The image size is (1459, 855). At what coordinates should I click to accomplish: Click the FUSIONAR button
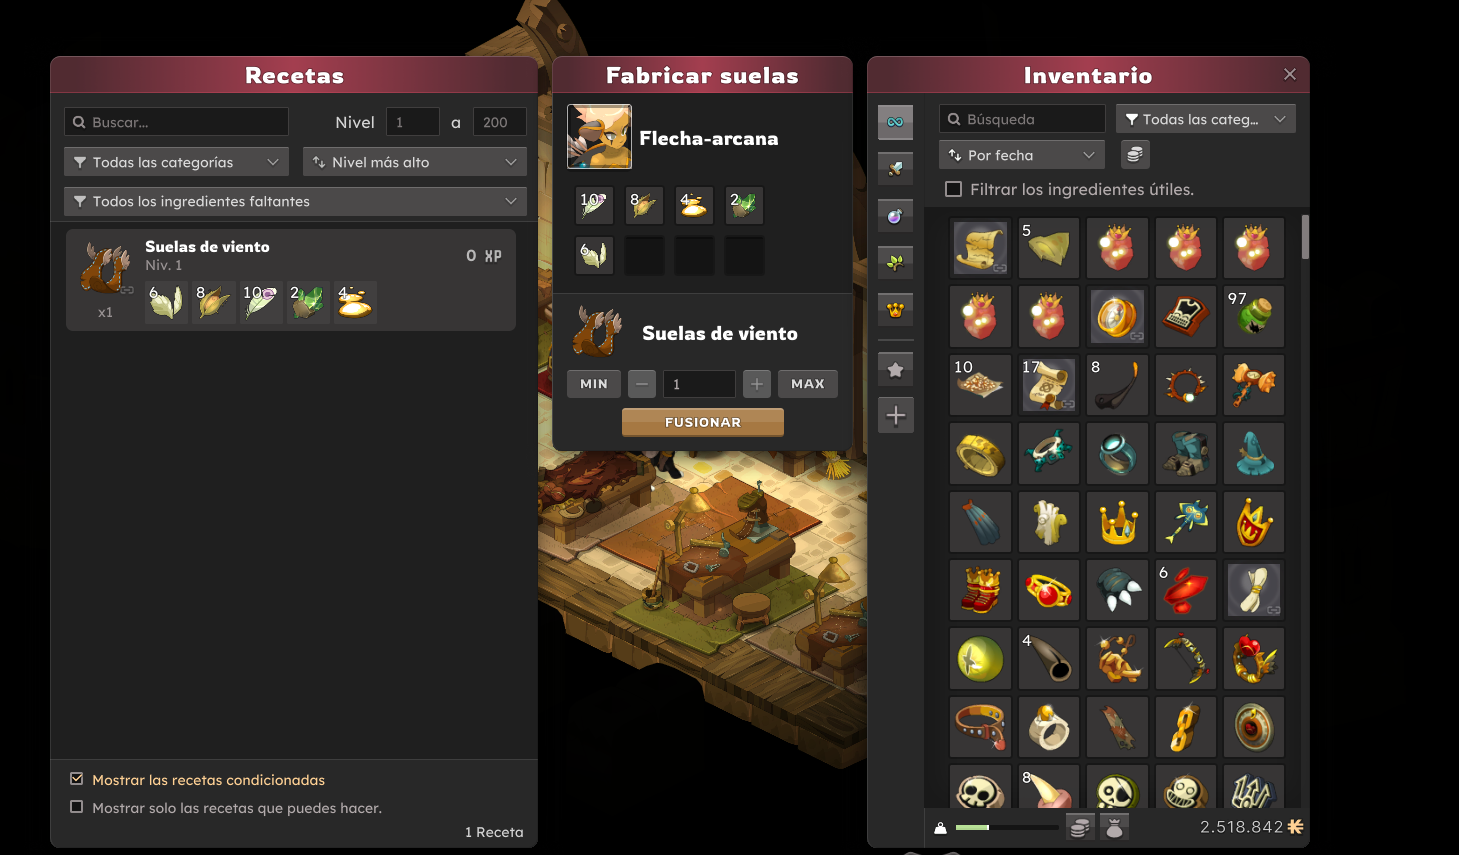703,422
